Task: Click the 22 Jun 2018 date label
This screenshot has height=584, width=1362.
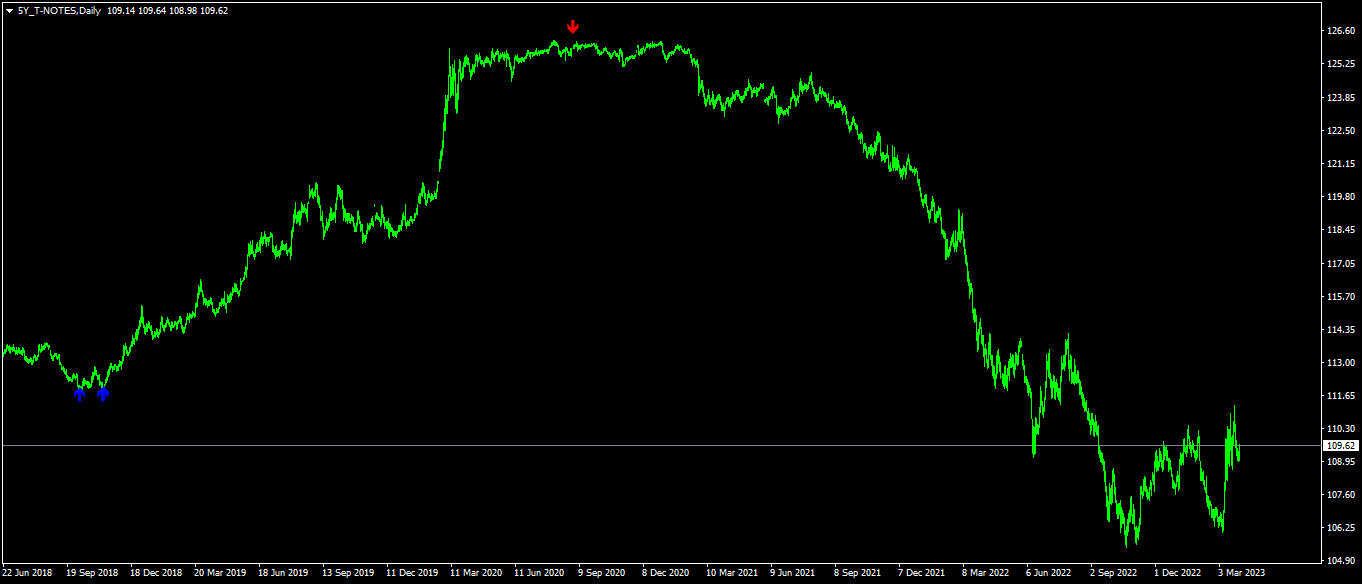Action: [x=28, y=573]
